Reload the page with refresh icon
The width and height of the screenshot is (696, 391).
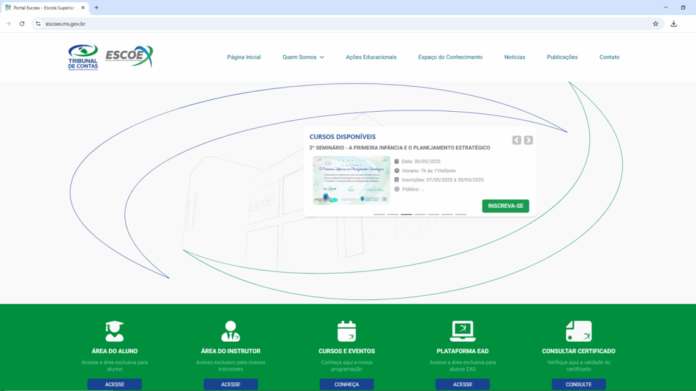[x=22, y=24]
